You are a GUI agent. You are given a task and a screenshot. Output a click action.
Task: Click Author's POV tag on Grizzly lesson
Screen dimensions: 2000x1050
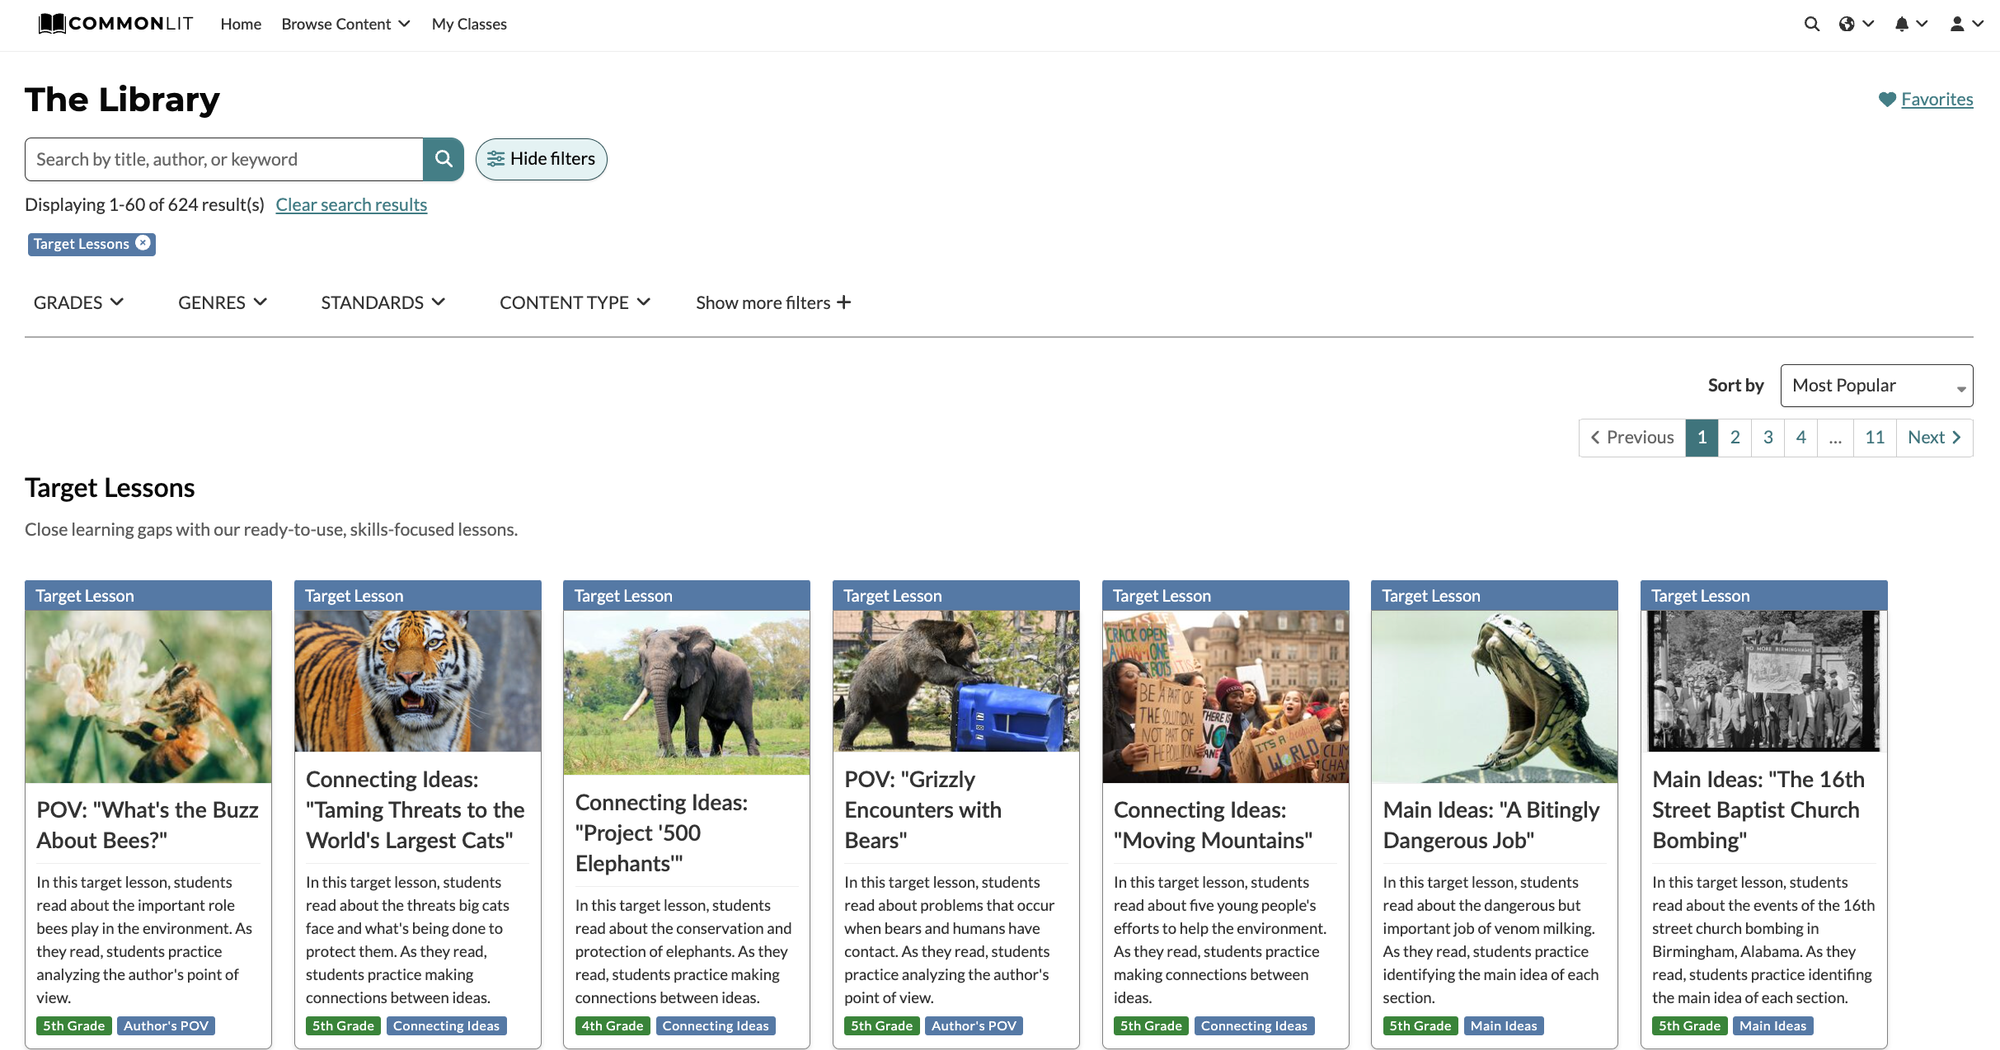974,1026
